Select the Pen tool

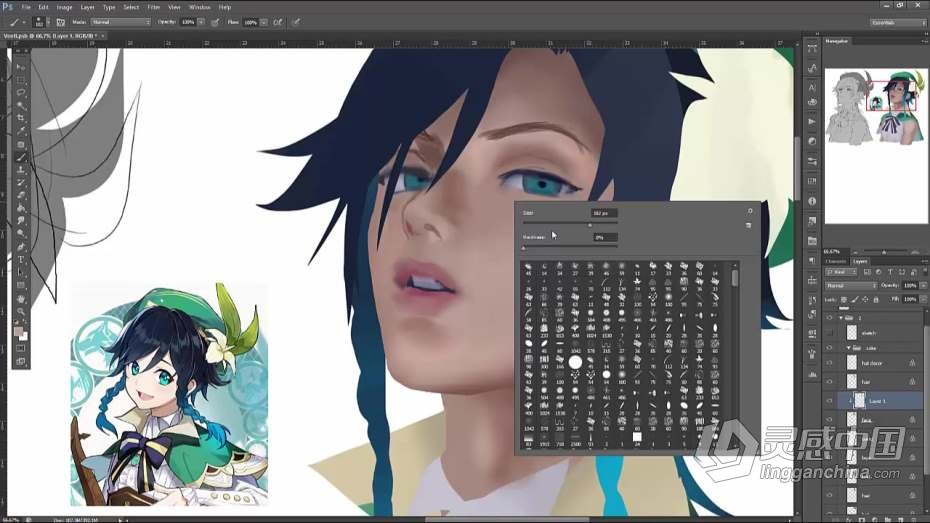21,247
